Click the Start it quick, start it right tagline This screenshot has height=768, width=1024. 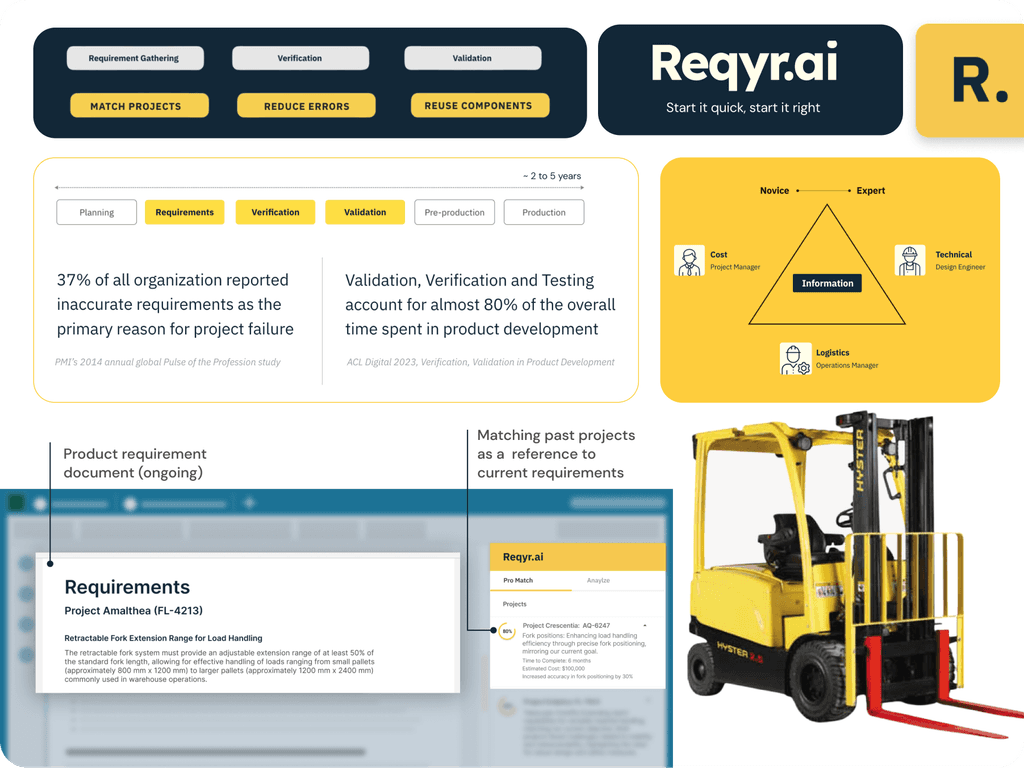743,108
